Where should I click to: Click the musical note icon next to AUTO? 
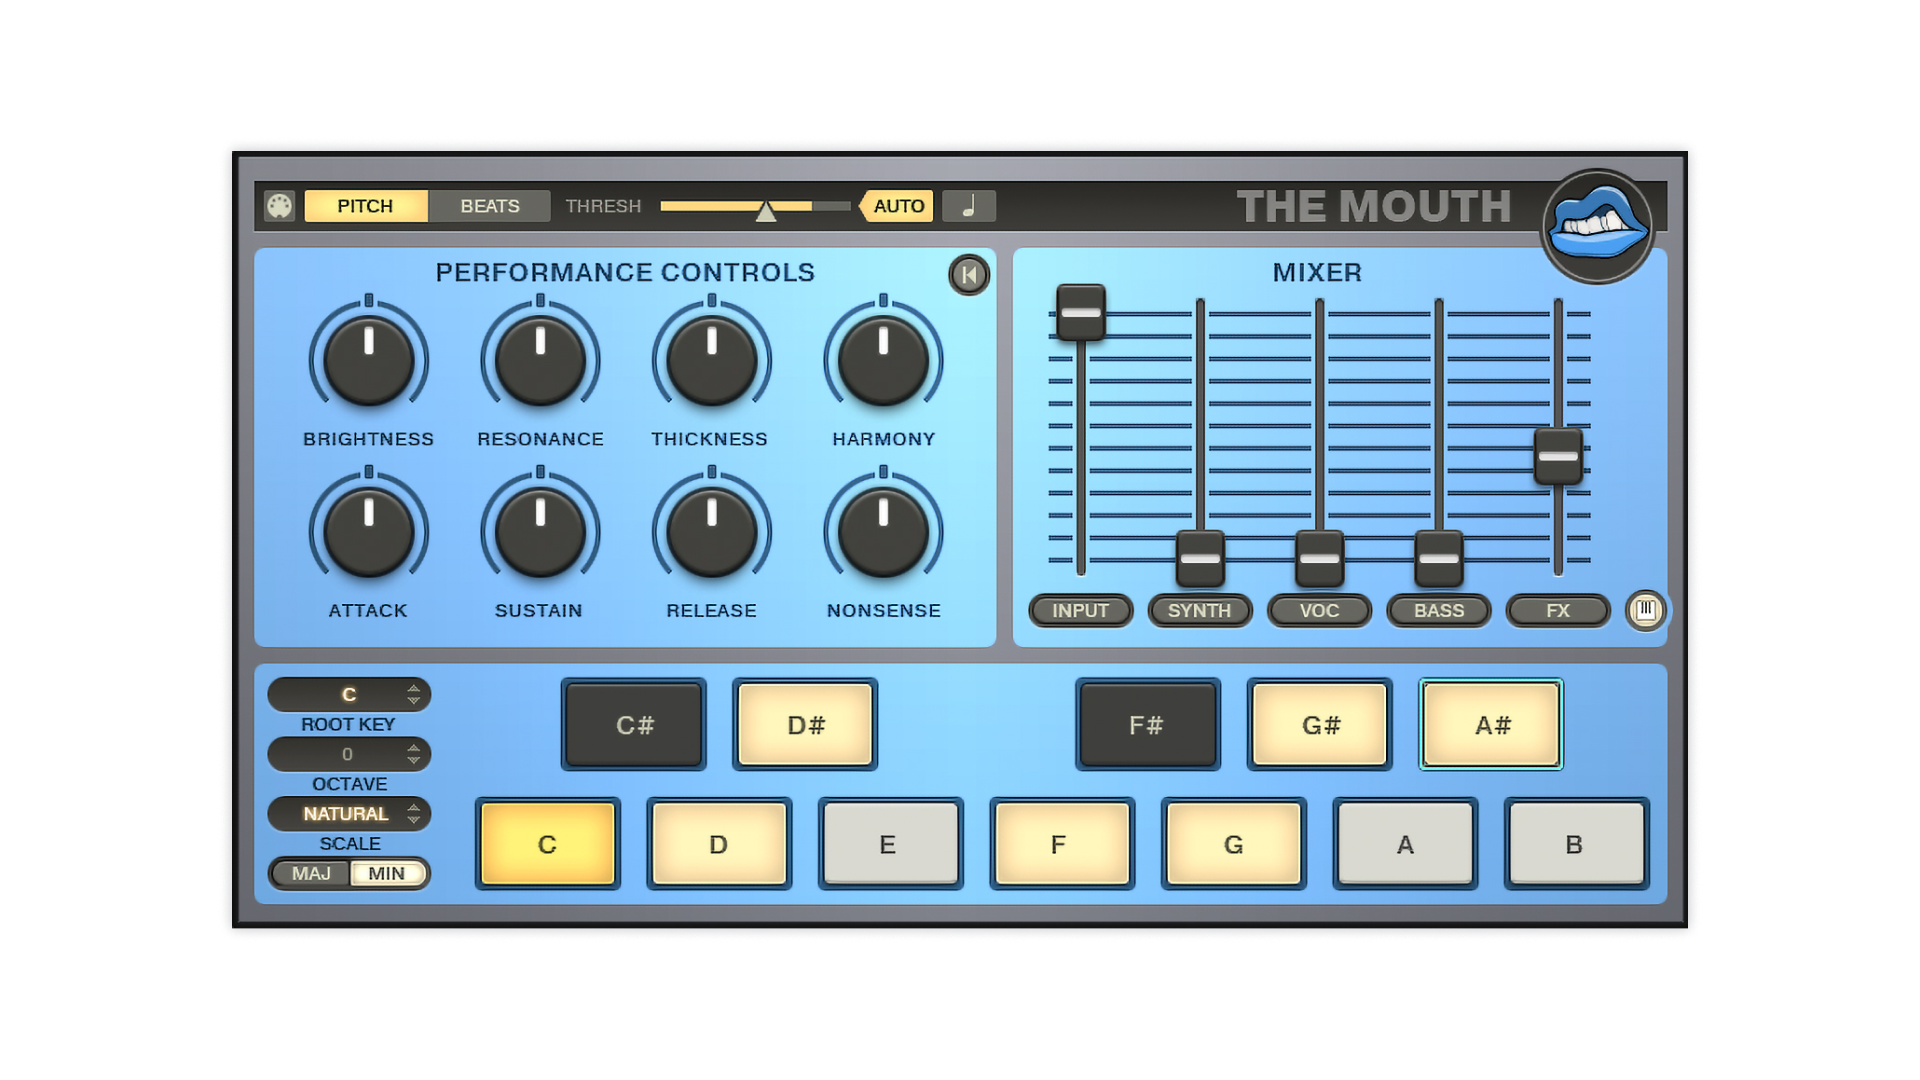[968, 206]
